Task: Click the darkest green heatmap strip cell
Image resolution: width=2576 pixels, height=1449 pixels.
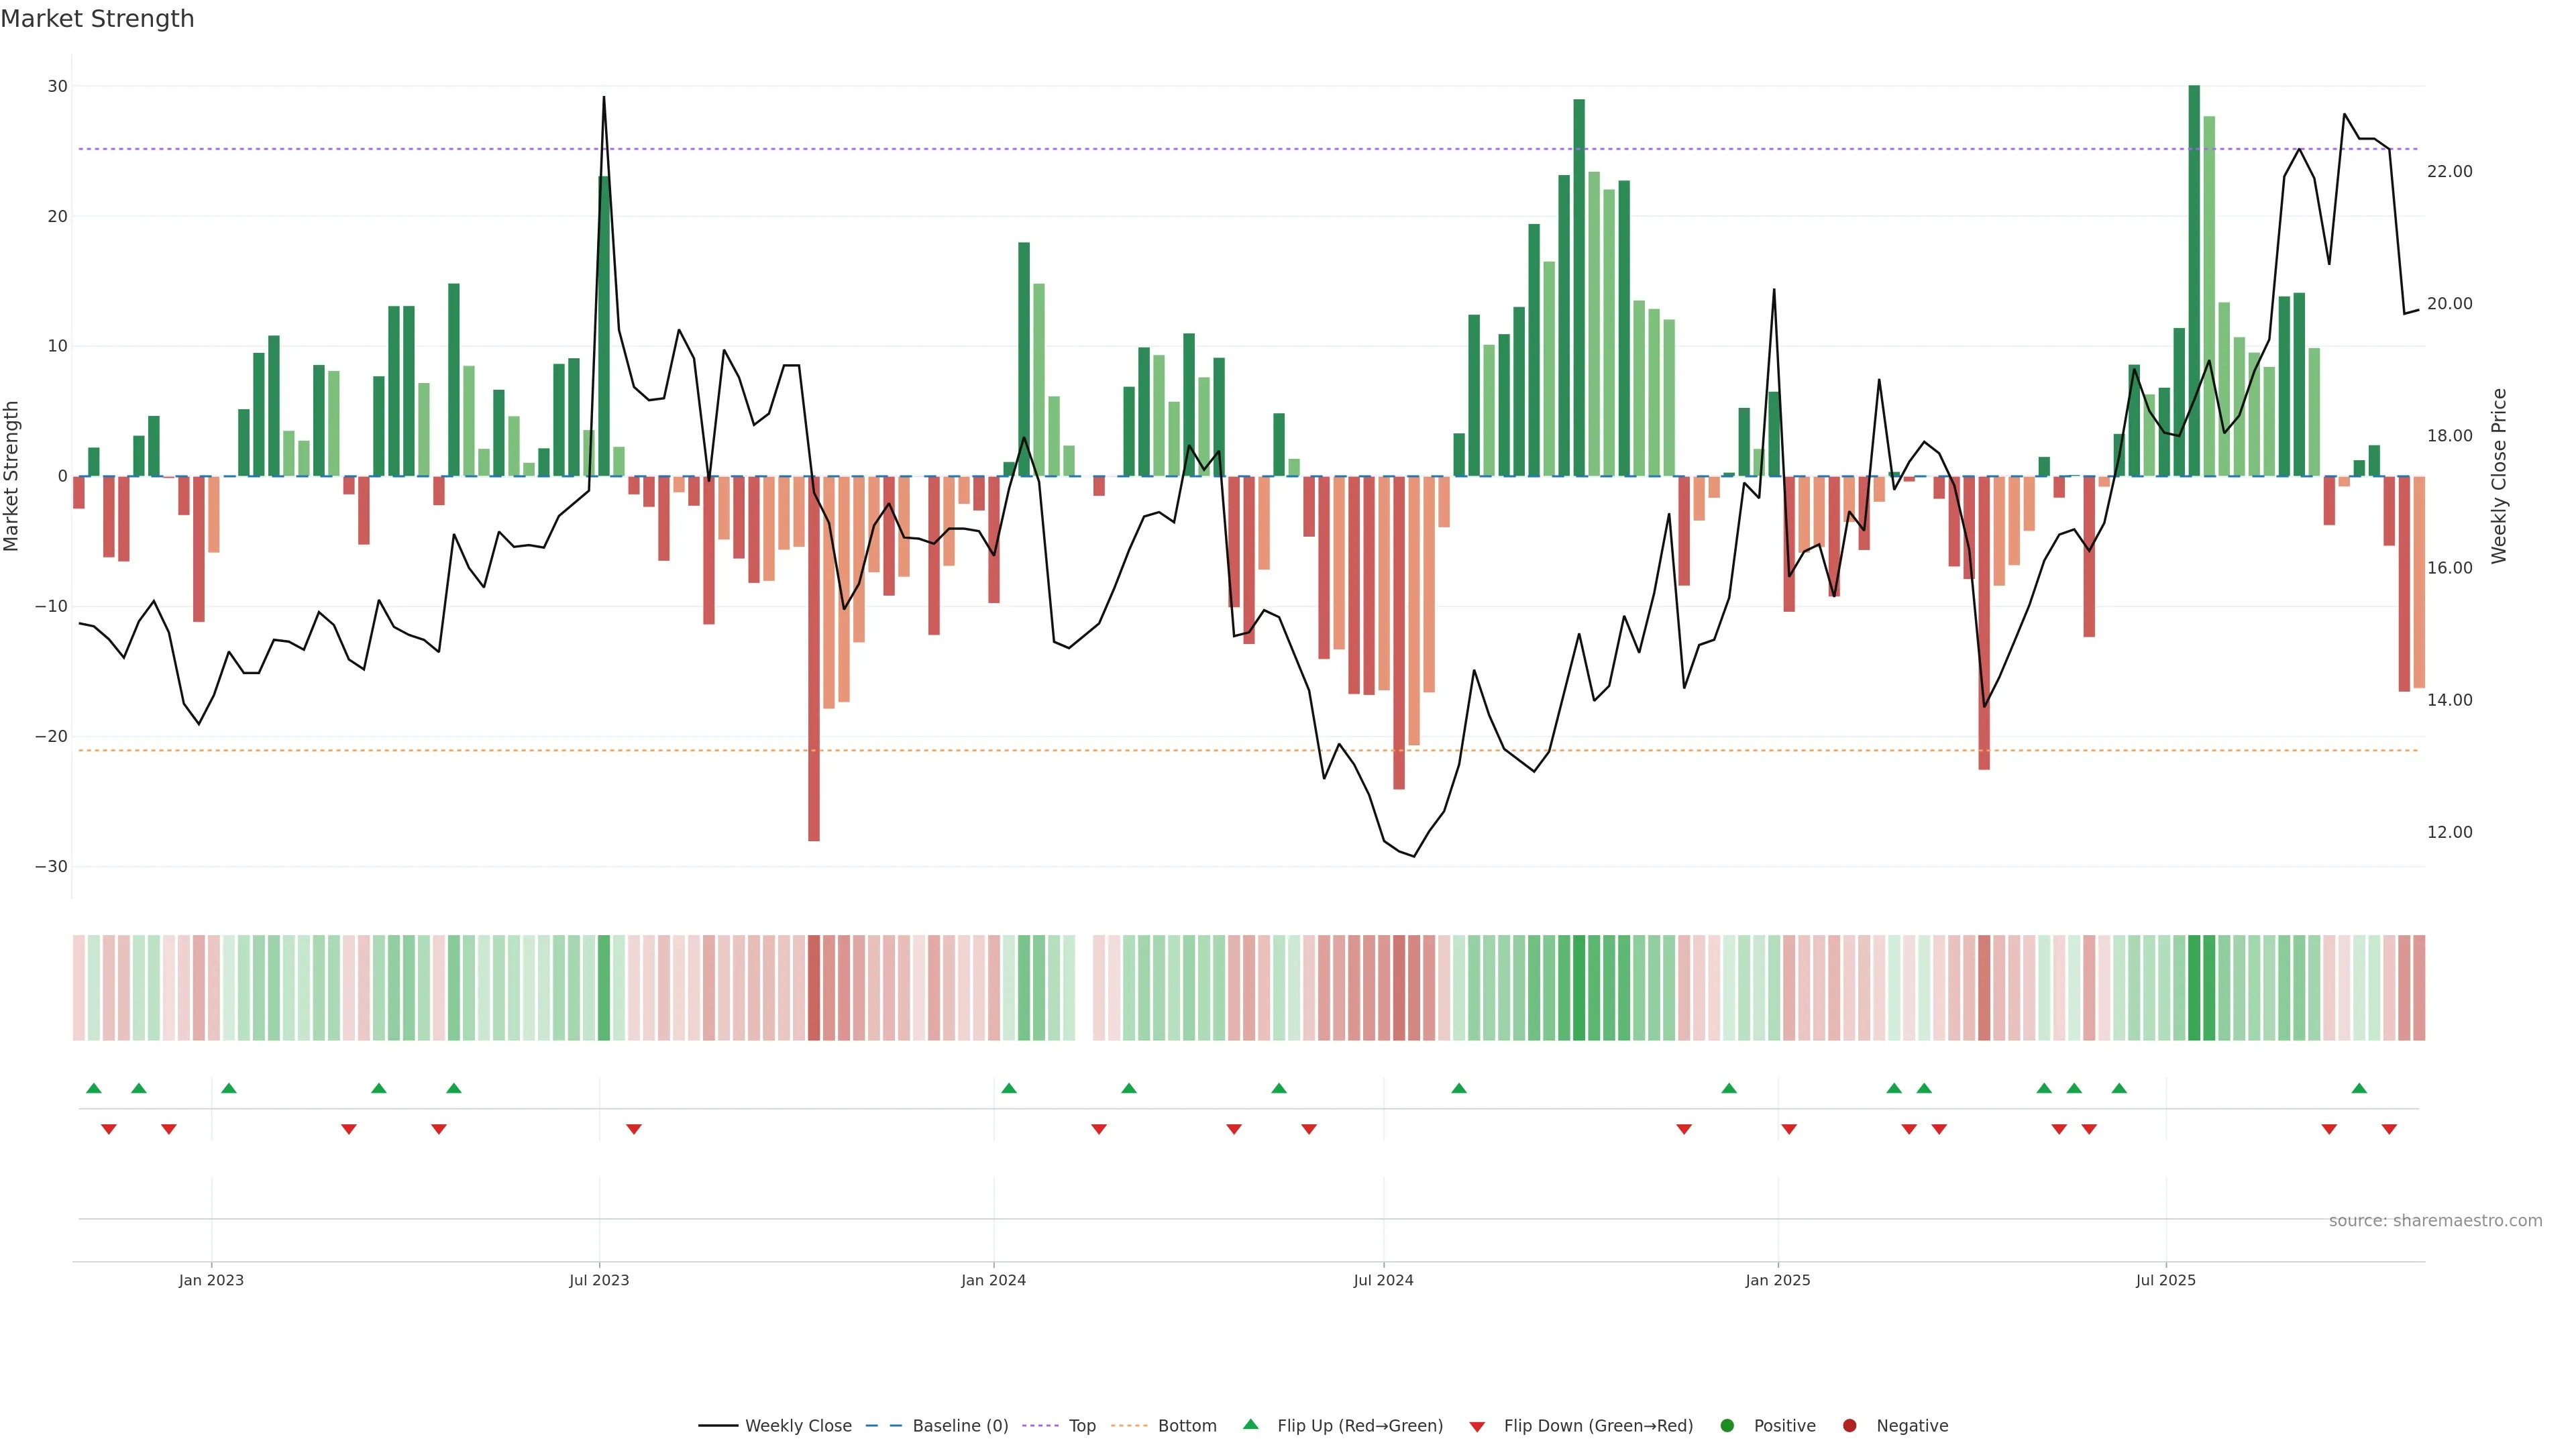Action: [2194, 987]
